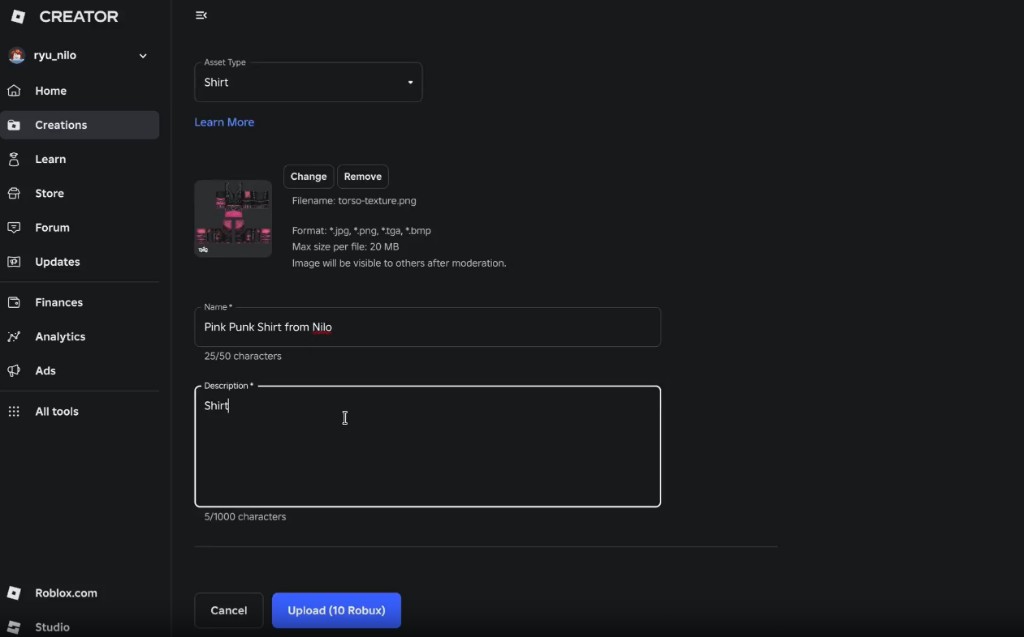Click the Remove image button
The height and width of the screenshot is (637, 1024).
pyautogui.click(x=362, y=176)
